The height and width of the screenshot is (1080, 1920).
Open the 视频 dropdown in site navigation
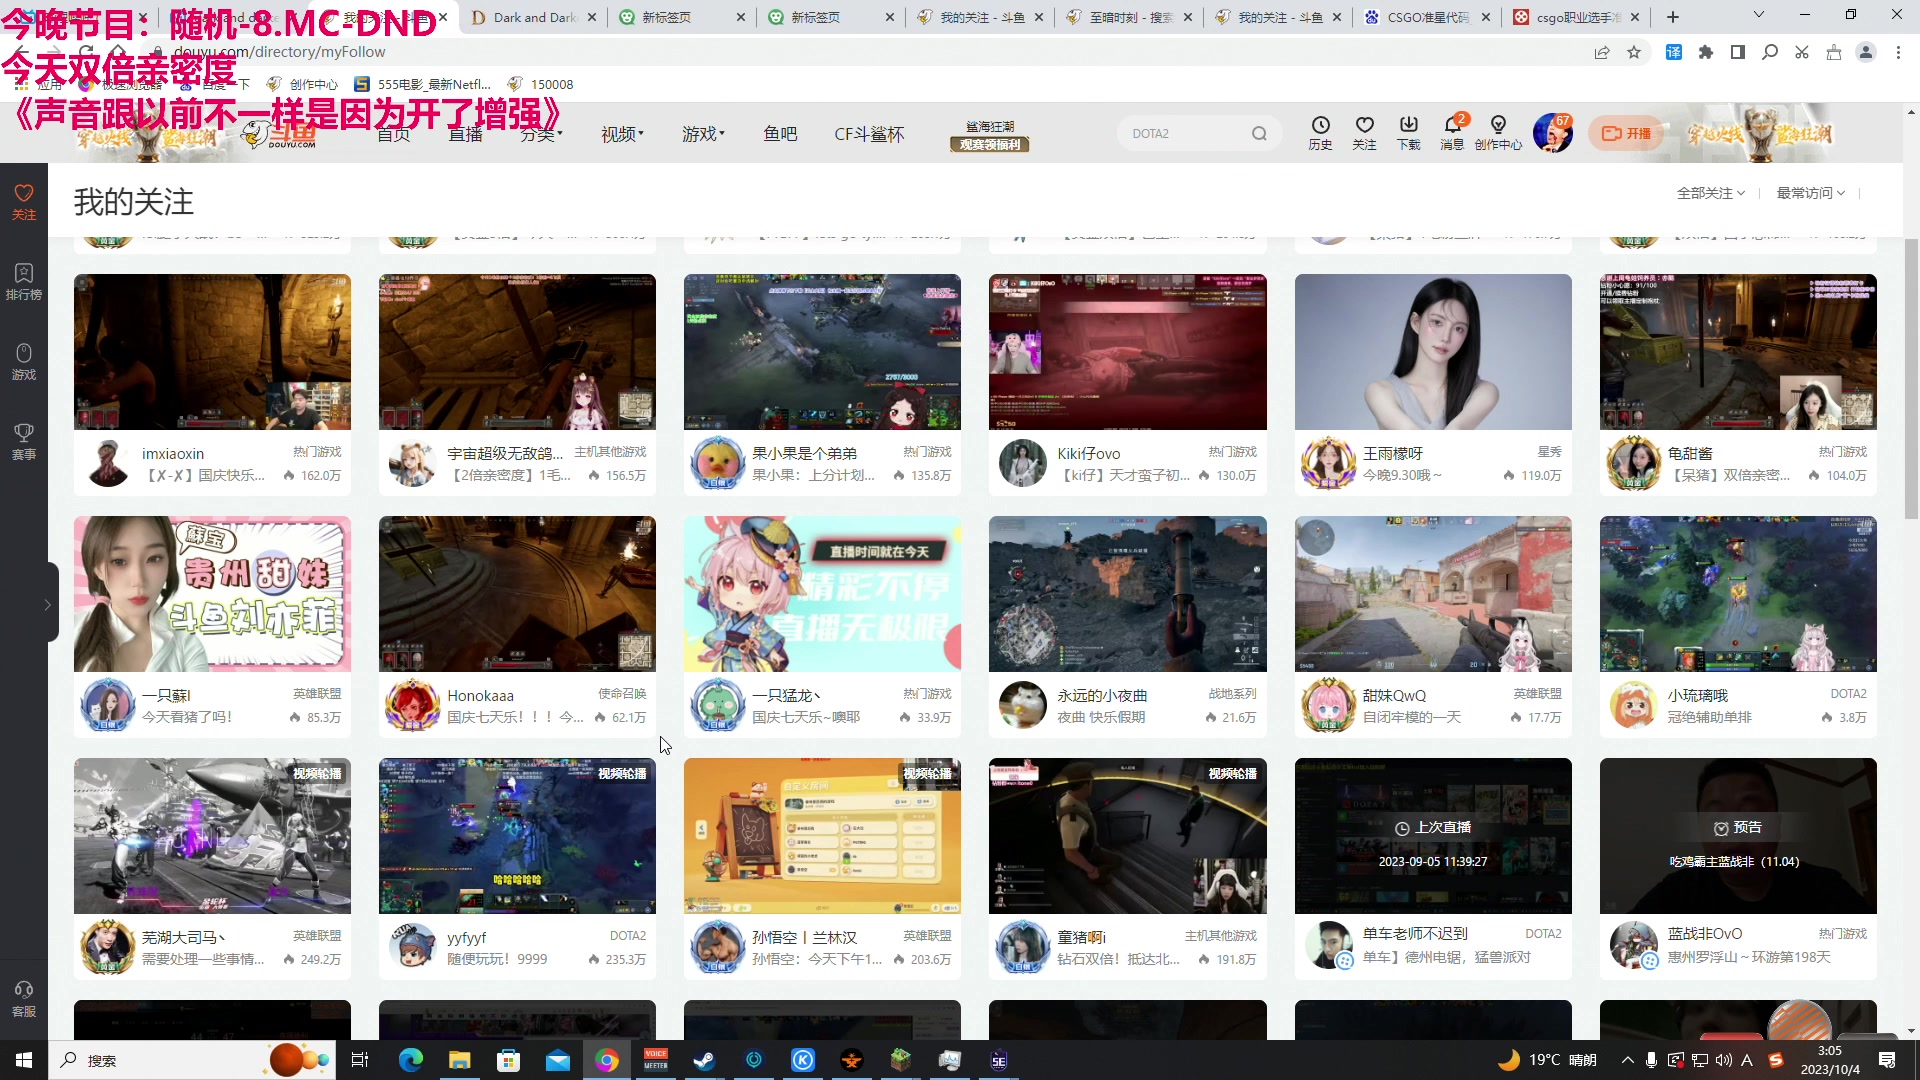click(x=622, y=134)
